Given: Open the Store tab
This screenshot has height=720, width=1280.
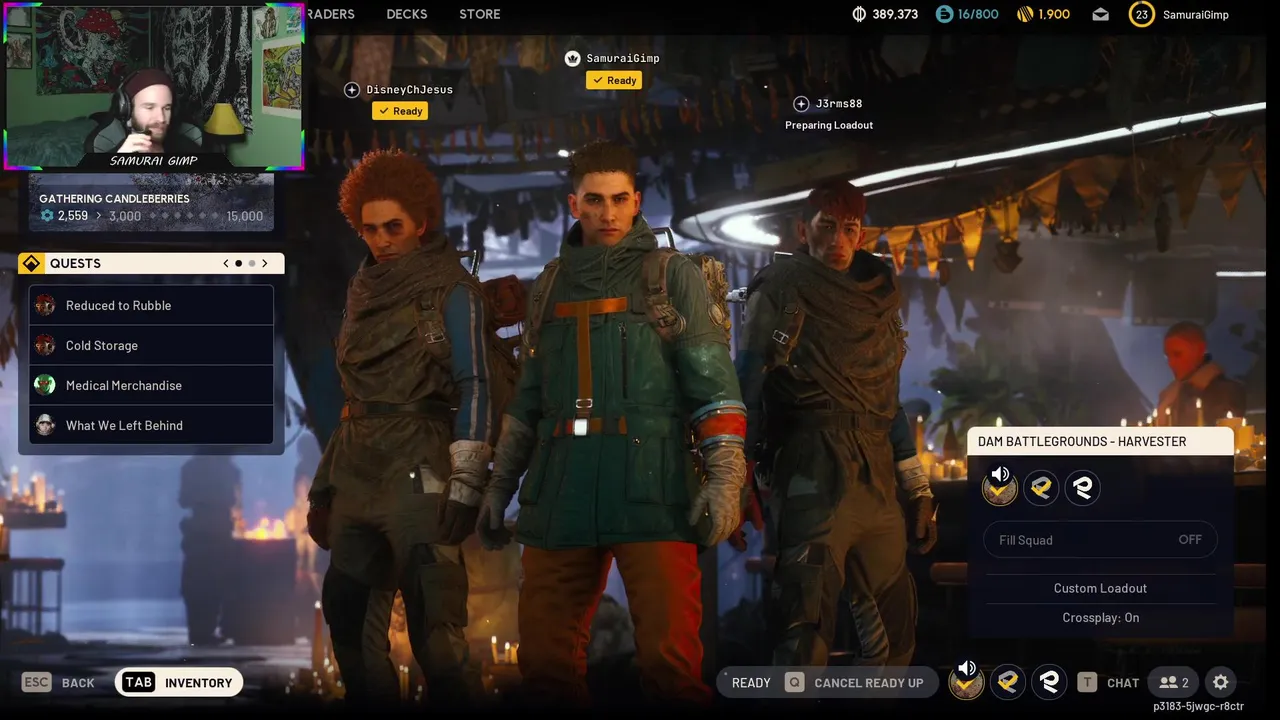Looking at the screenshot, I should click(x=480, y=14).
